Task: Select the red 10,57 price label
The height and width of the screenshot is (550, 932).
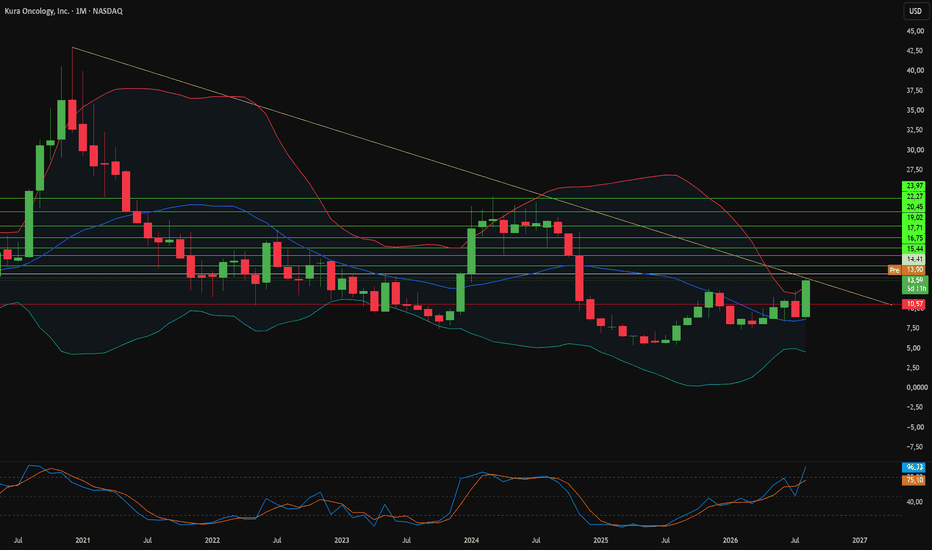Action: tap(914, 304)
